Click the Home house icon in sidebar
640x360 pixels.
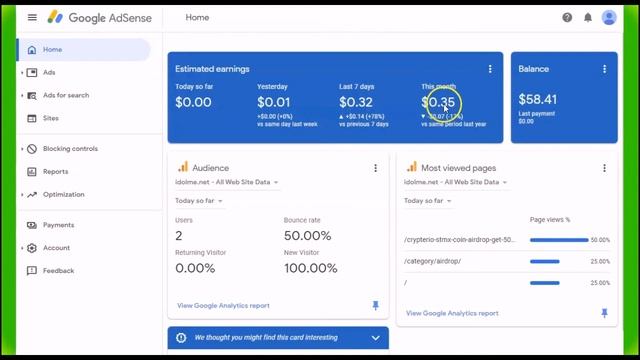pos(32,50)
